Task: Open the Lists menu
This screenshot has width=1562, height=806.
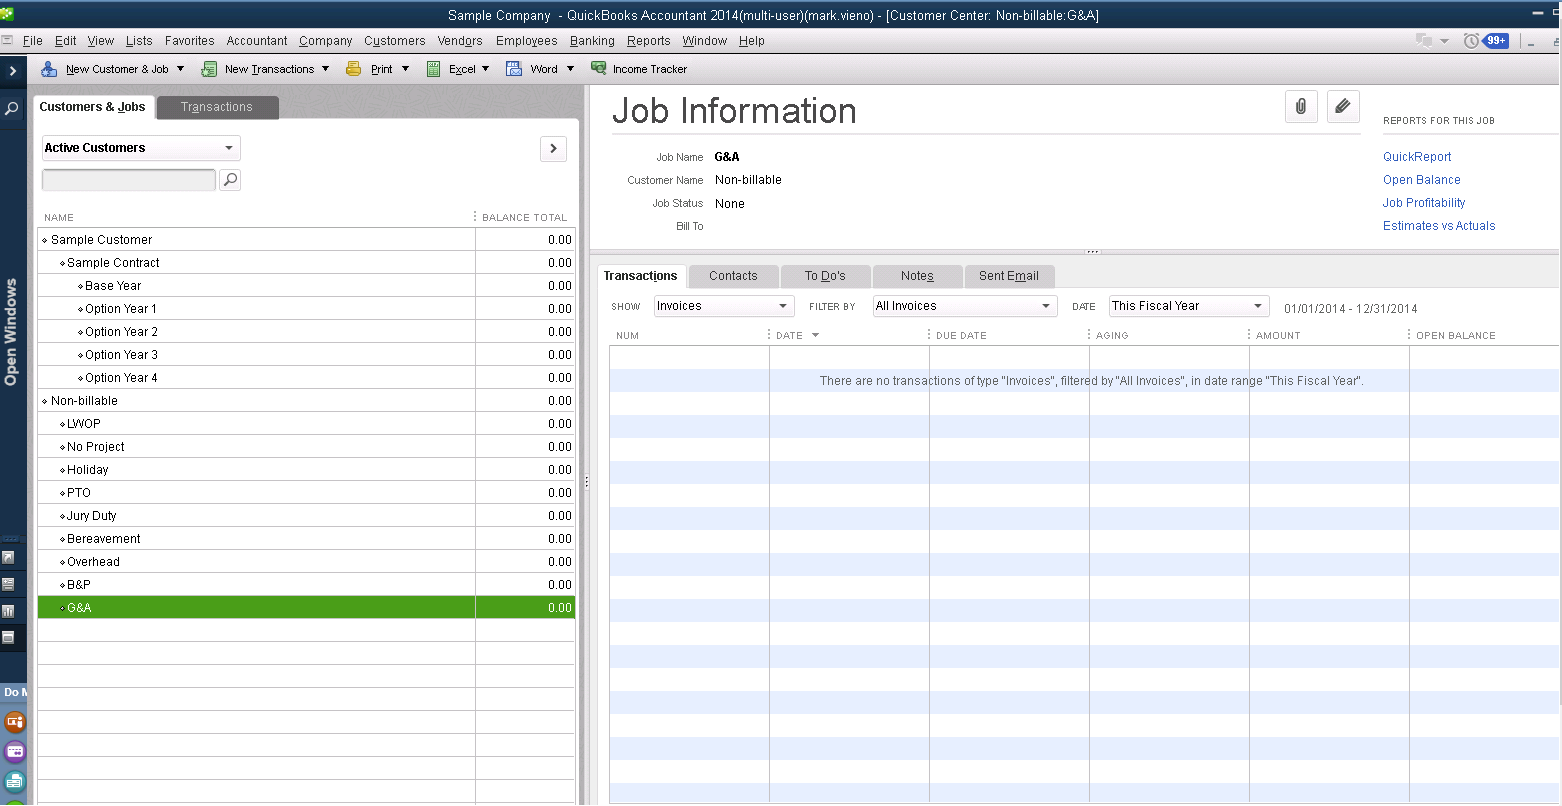Action: point(139,41)
